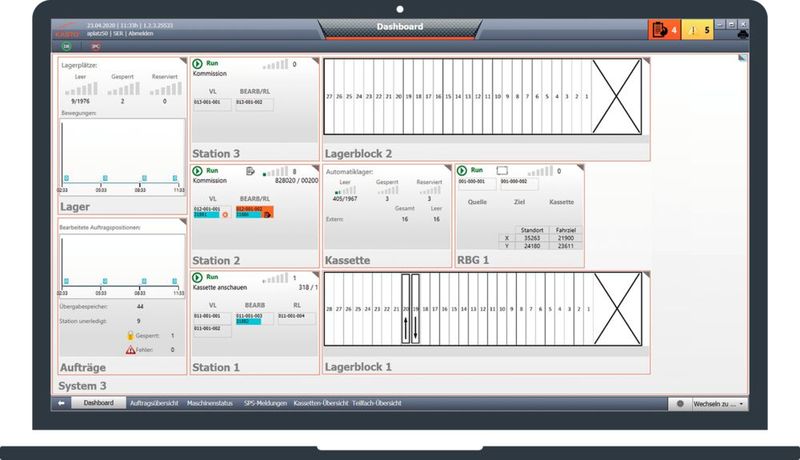The height and width of the screenshot is (460, 800).
Task: Open the Auftragsübersicht tab
Action: 154,403
